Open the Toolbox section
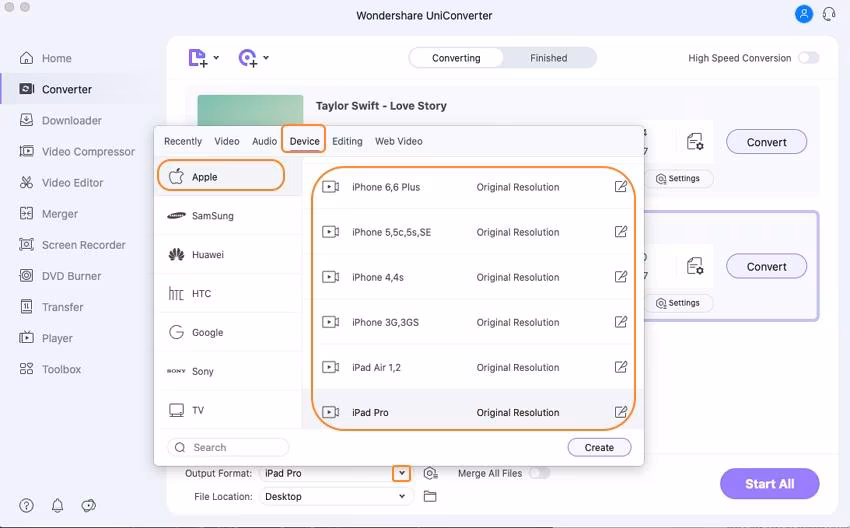850x528 pixels. point(50,369)
